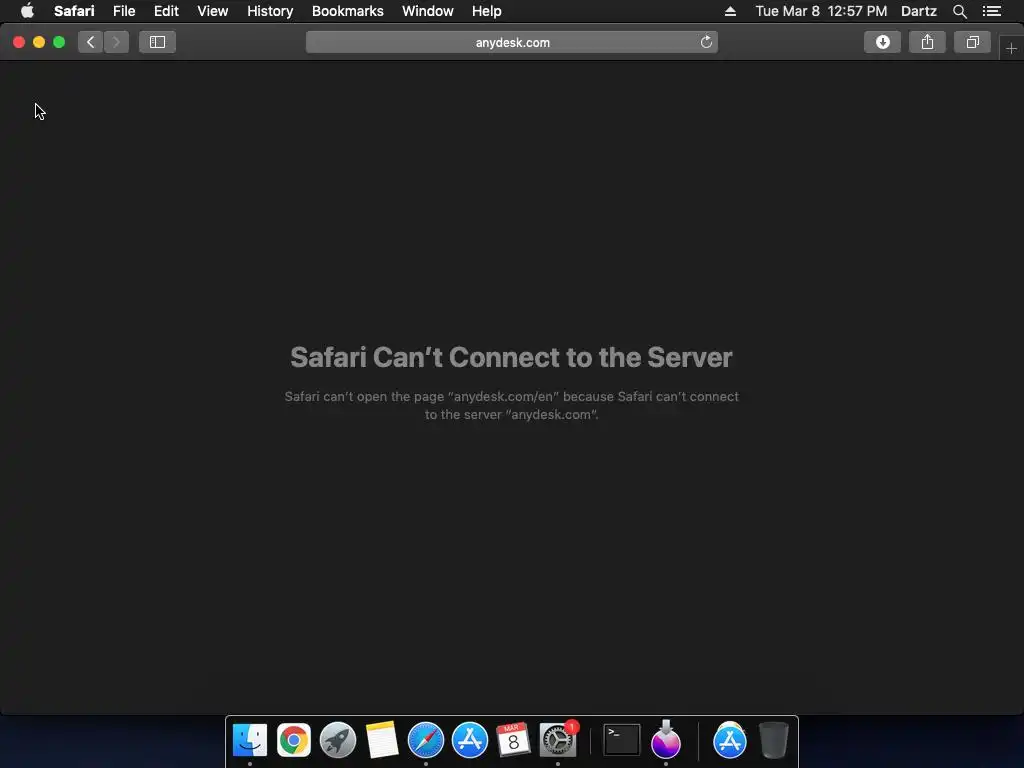This screenshot has height=768, width=1024.
Task: Click the anydesk.com address field
Action: pyautogui.click(x=512, y=42)
